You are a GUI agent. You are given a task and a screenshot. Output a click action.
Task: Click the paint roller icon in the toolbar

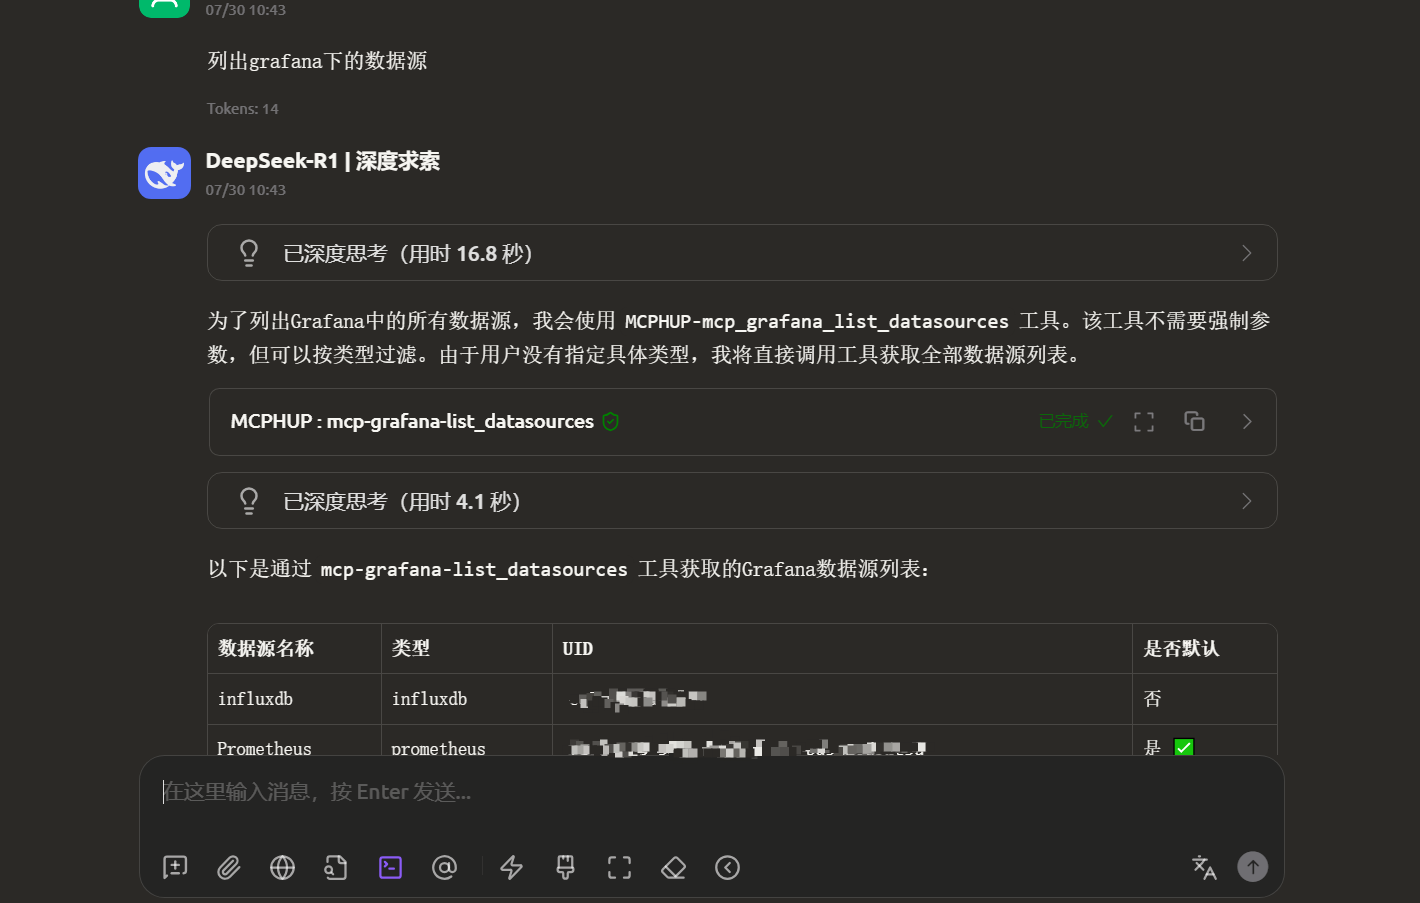click(565, 868)
